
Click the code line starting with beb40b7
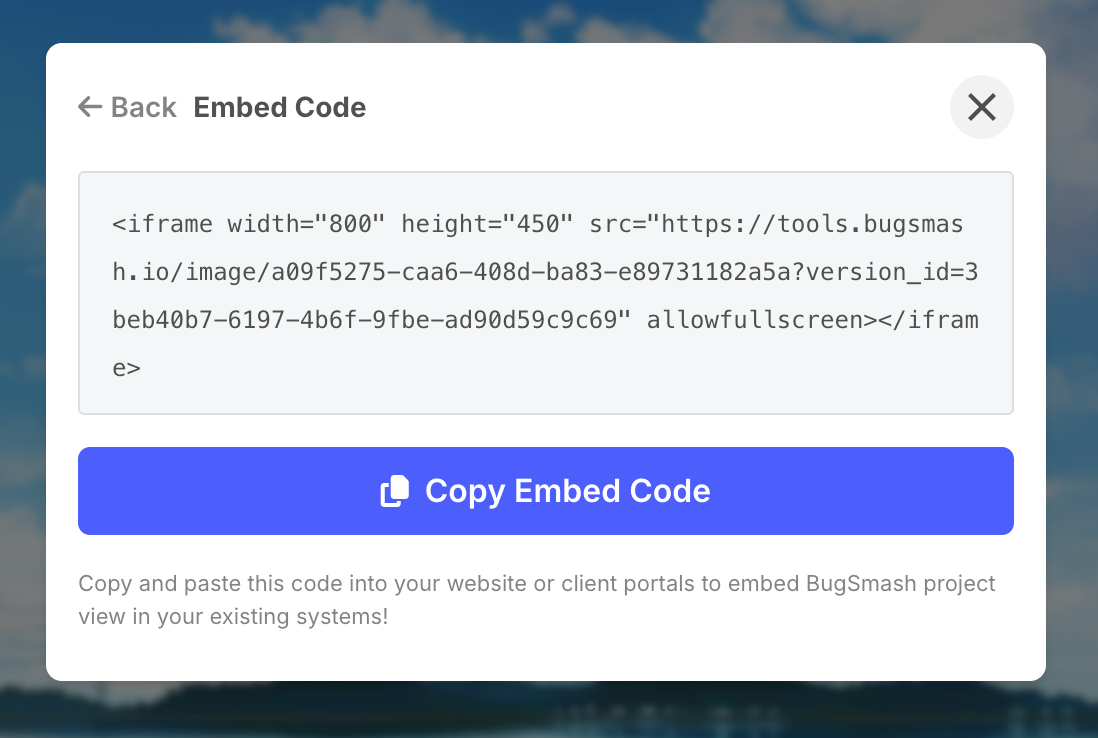pyautogui.click(x=370, y=320)
